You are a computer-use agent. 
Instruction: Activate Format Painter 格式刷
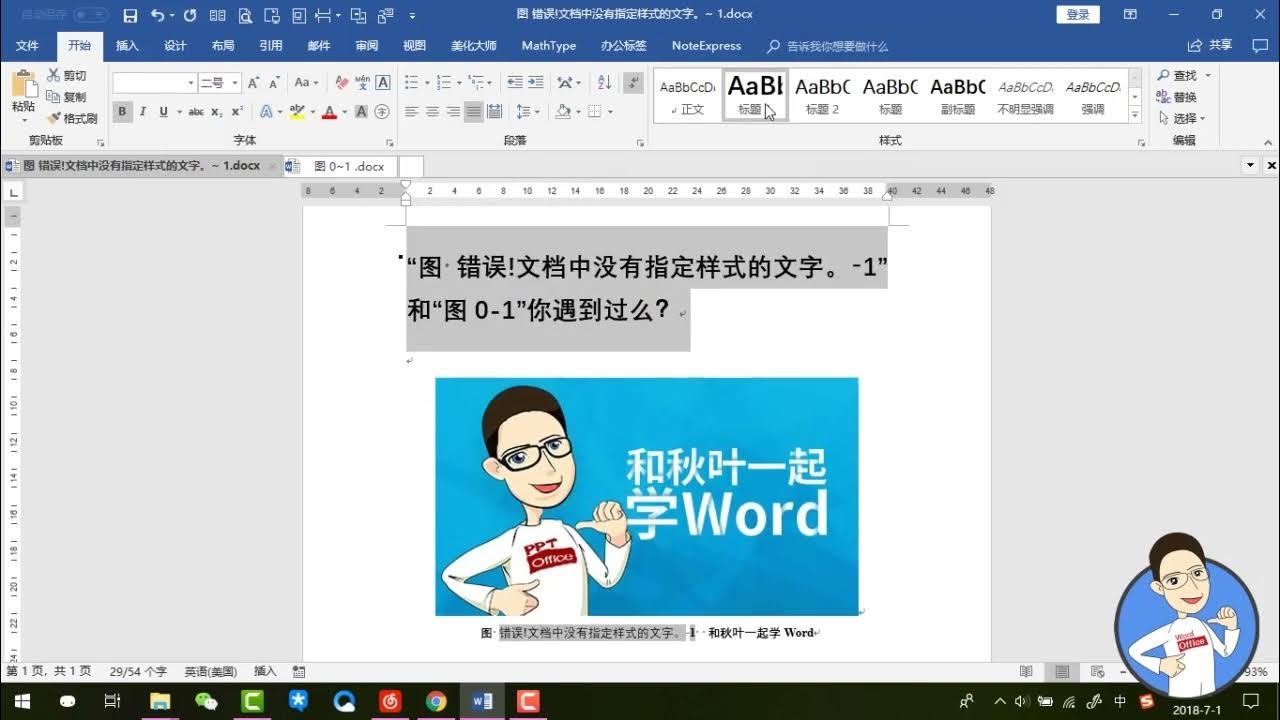72,118
